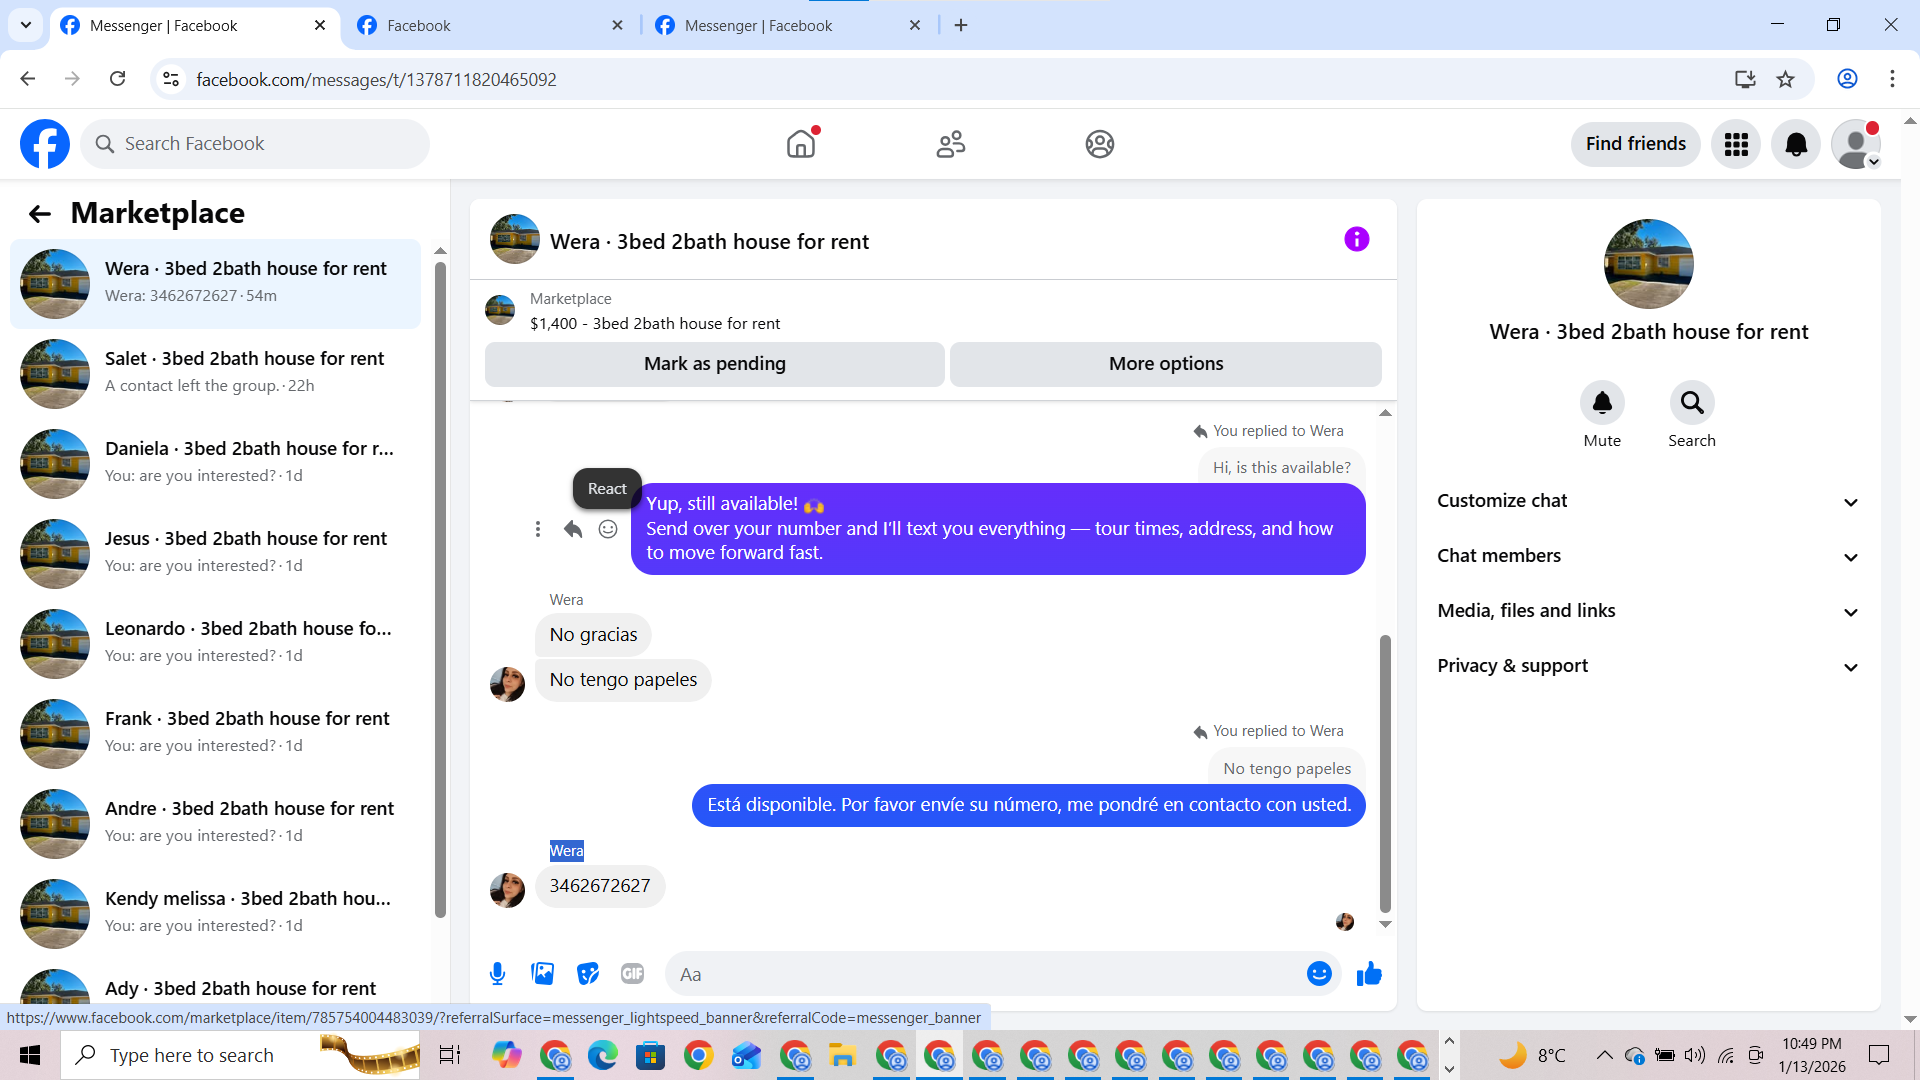Screen dimensions: 1920x1080
Task: Switch to the middle Facebook browser tab
Action: pos(490,25)
